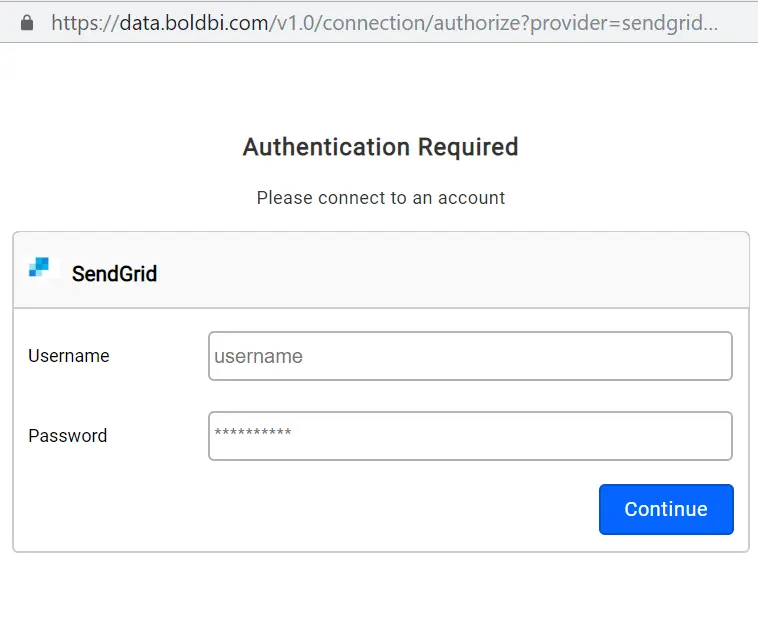Focus the Password input field
The image size is (758, 620).
pyautogui.click(x=470, y=436)
